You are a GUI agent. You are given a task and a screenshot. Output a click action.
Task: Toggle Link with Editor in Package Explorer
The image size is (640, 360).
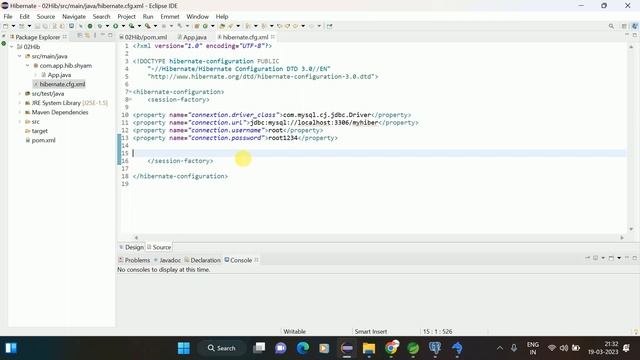tap(87, 36)
